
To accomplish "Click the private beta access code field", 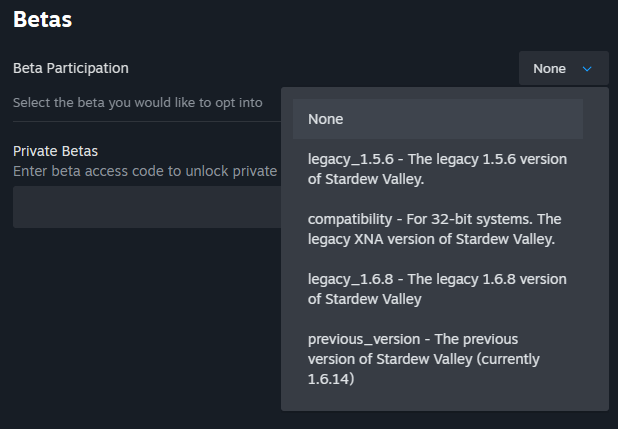I will tap(146, 208).
